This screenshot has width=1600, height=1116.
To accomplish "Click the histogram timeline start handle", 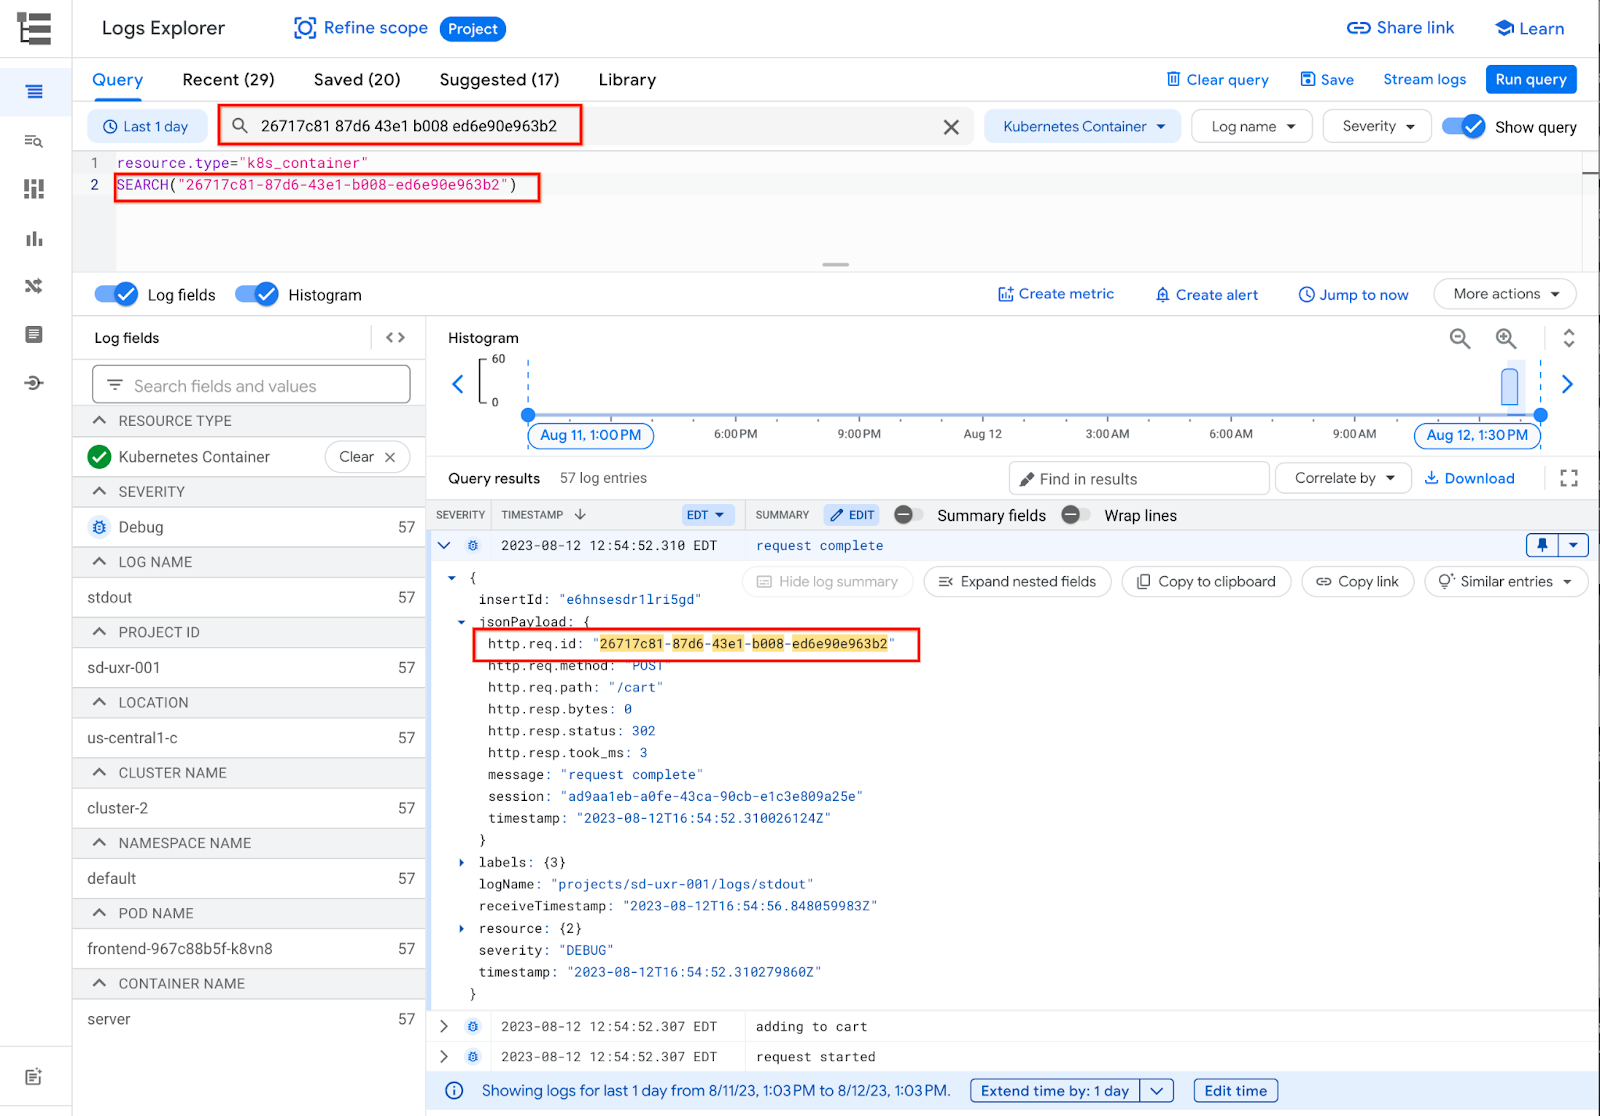I will click(528, 415).
